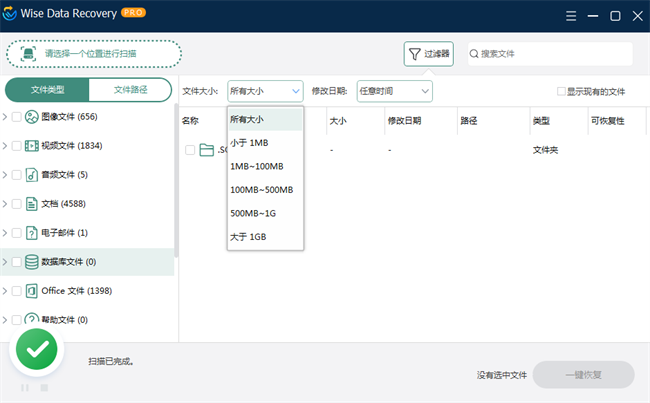Choose the 1MB~100MB size option
The image size is (650, 403).
tap(257, 166)
